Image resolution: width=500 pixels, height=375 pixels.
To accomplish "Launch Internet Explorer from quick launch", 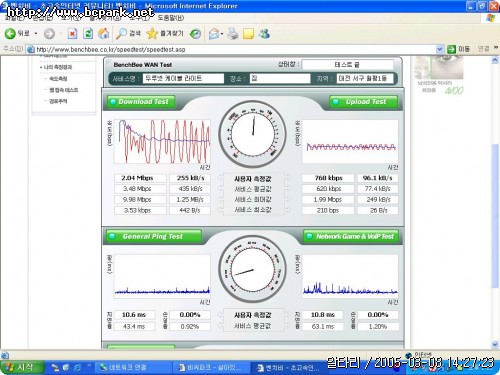I will 77,367.
